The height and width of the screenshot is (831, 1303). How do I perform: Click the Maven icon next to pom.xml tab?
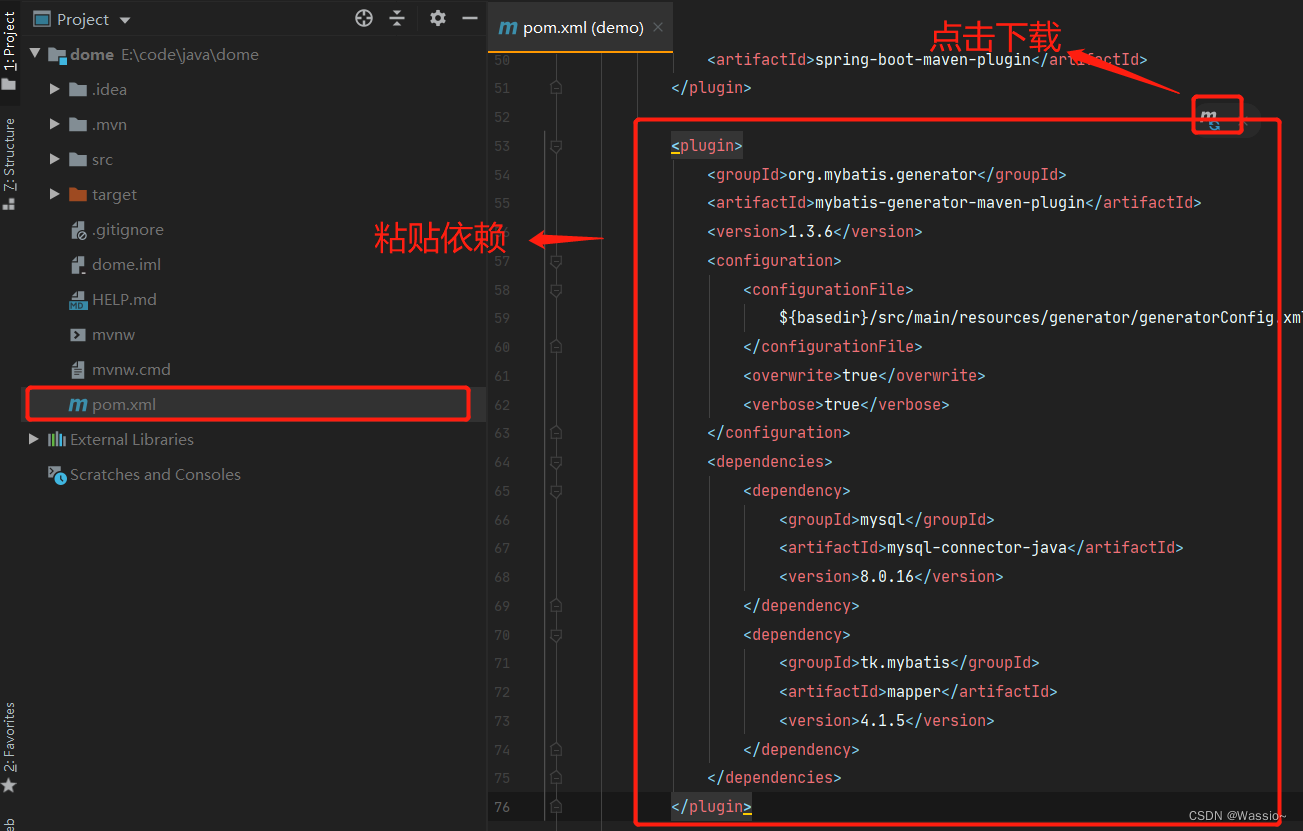click(506, 28)
